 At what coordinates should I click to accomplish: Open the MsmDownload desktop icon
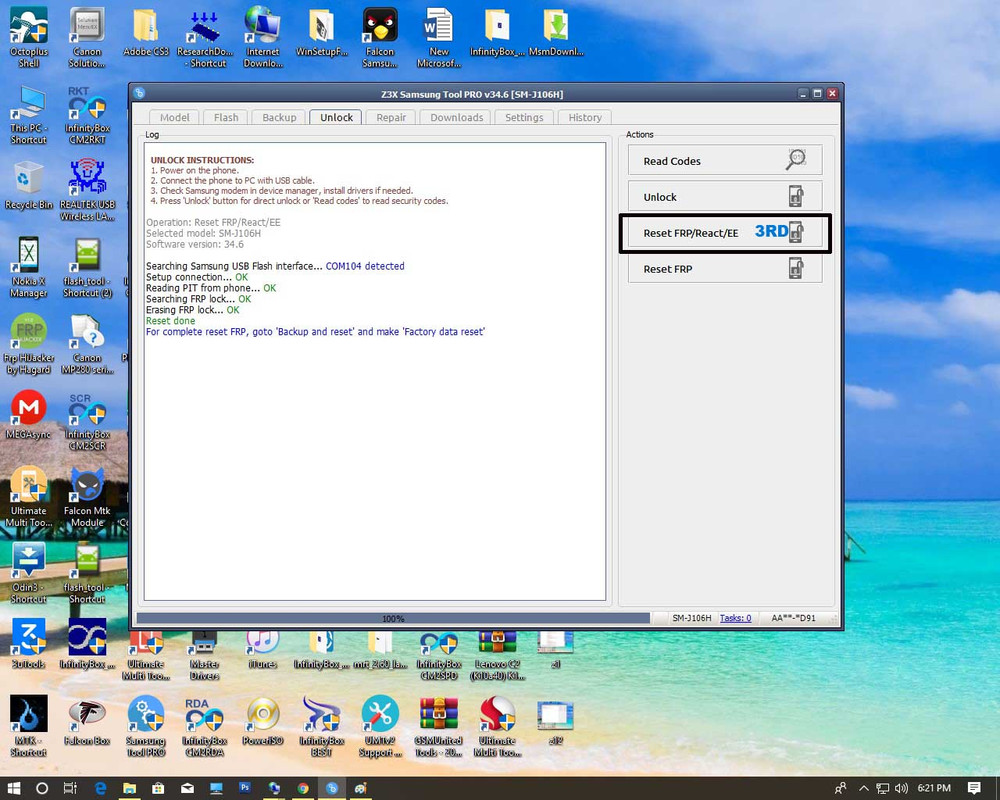click(556, 32)
